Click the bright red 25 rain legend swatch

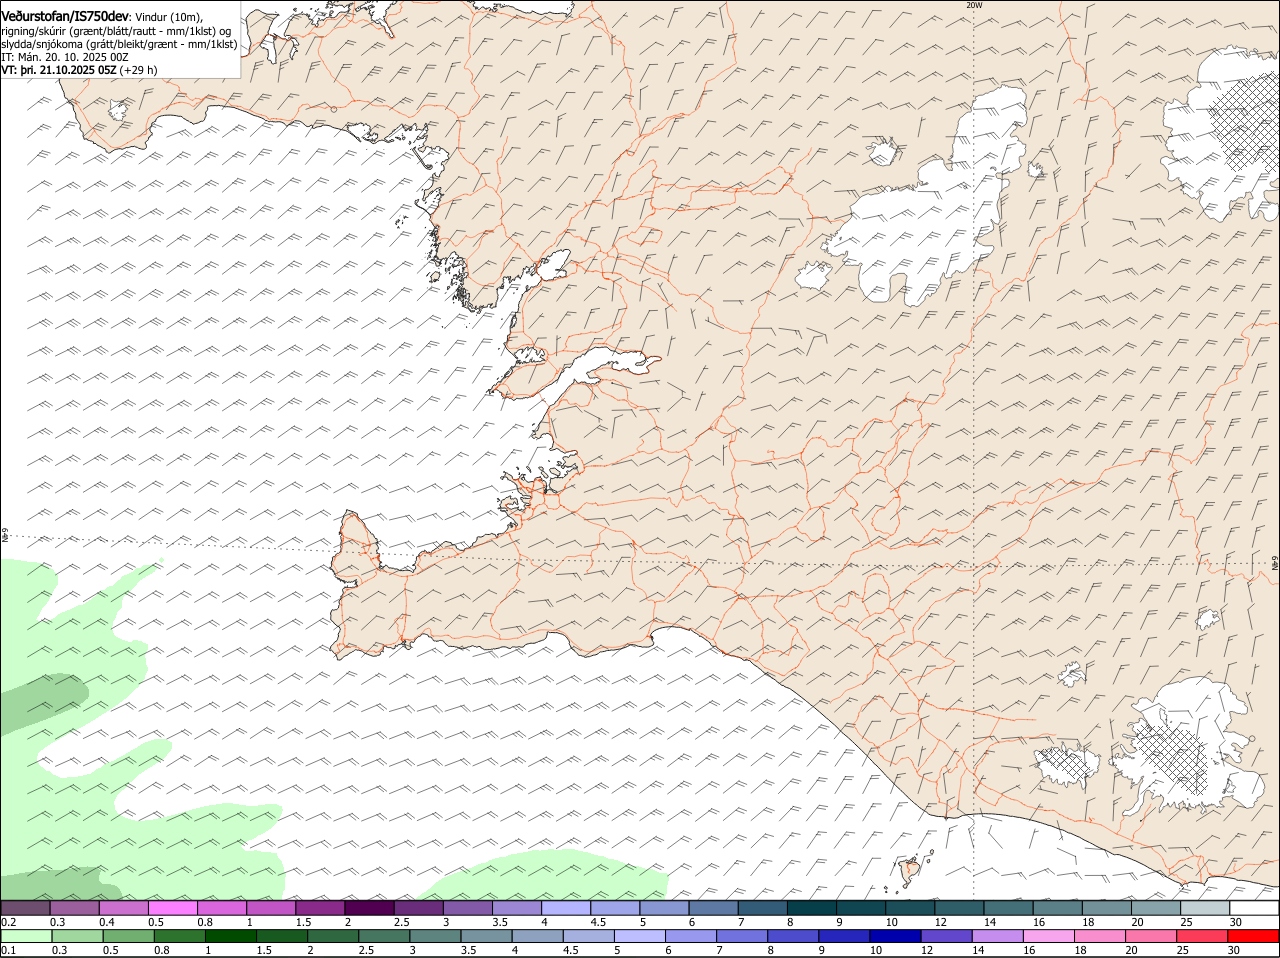coord(1202,936)
